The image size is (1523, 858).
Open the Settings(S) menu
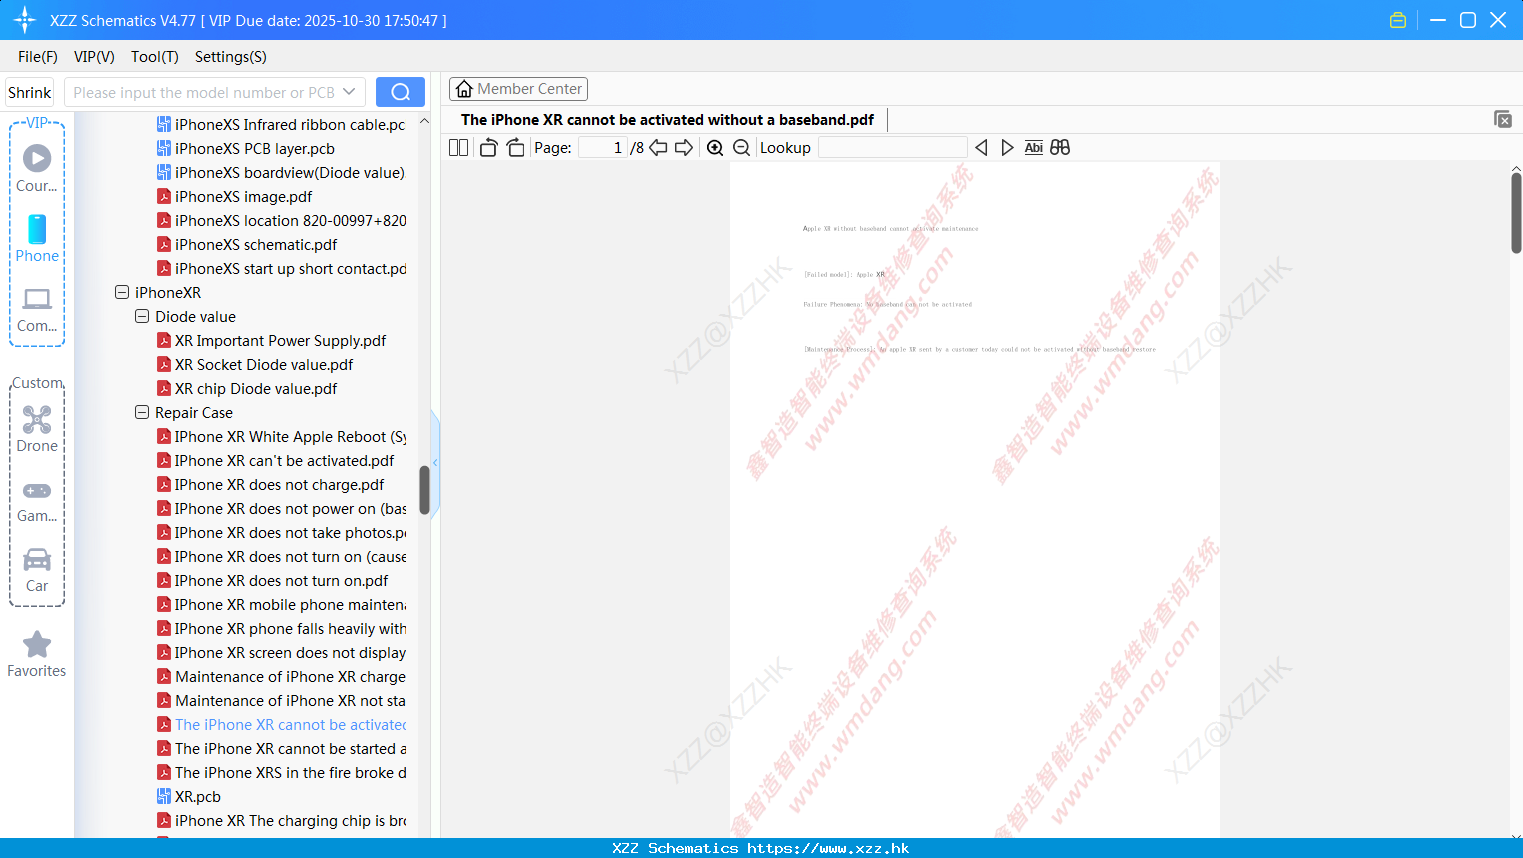click(x=231, y=57)
